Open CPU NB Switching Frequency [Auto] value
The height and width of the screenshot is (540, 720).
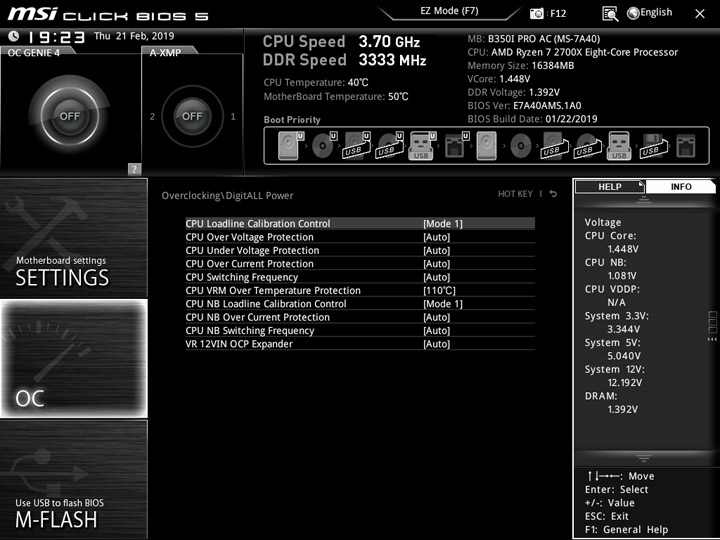pos(436,330)
